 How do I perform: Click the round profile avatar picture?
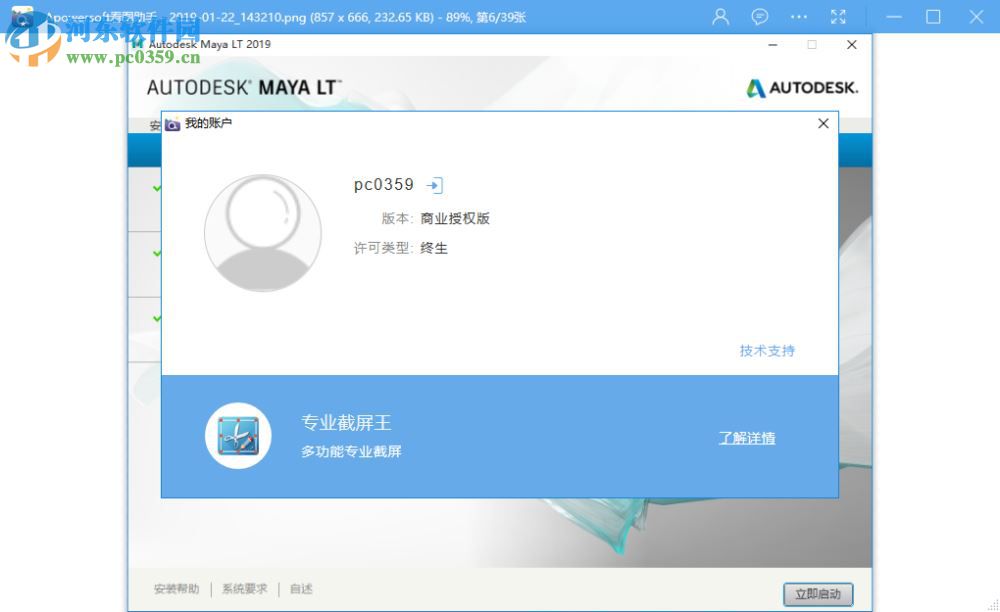(263, 233)
